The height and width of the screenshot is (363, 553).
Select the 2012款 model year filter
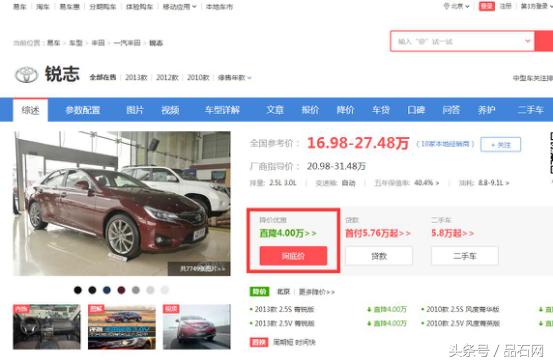pos(167,77)
